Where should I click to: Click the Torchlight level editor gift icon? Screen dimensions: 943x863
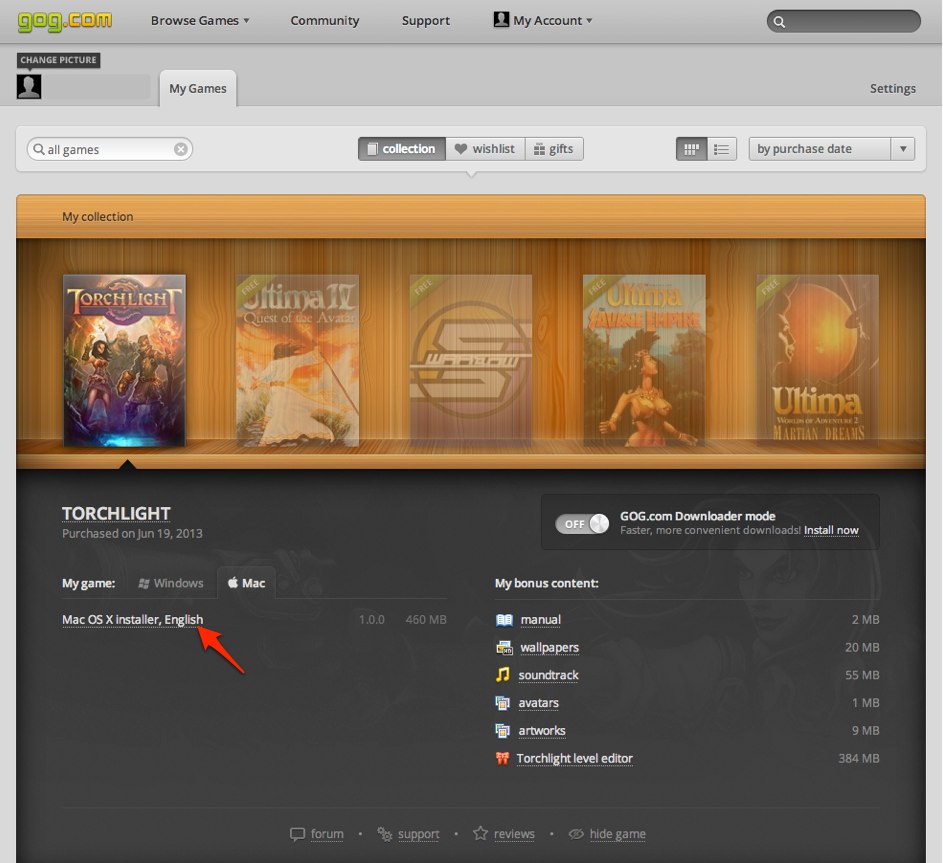[x=502, y=758]
